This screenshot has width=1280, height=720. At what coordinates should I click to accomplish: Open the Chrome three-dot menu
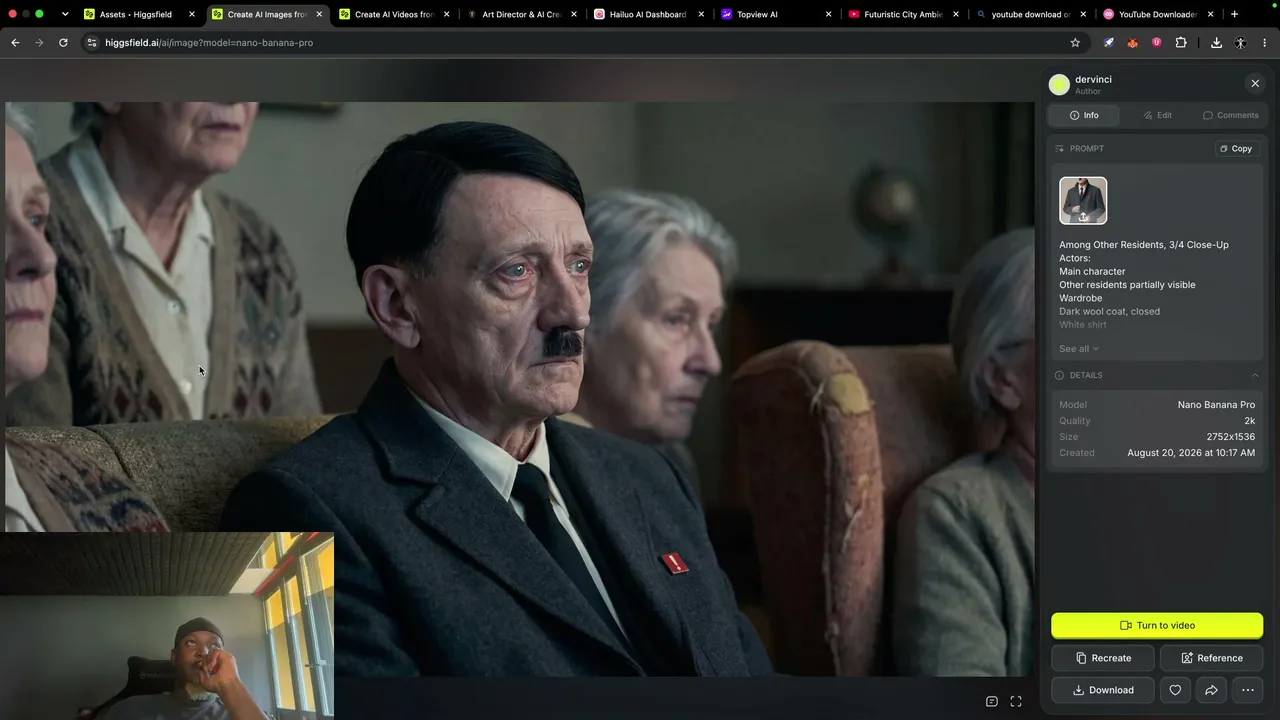(1264, 43)
